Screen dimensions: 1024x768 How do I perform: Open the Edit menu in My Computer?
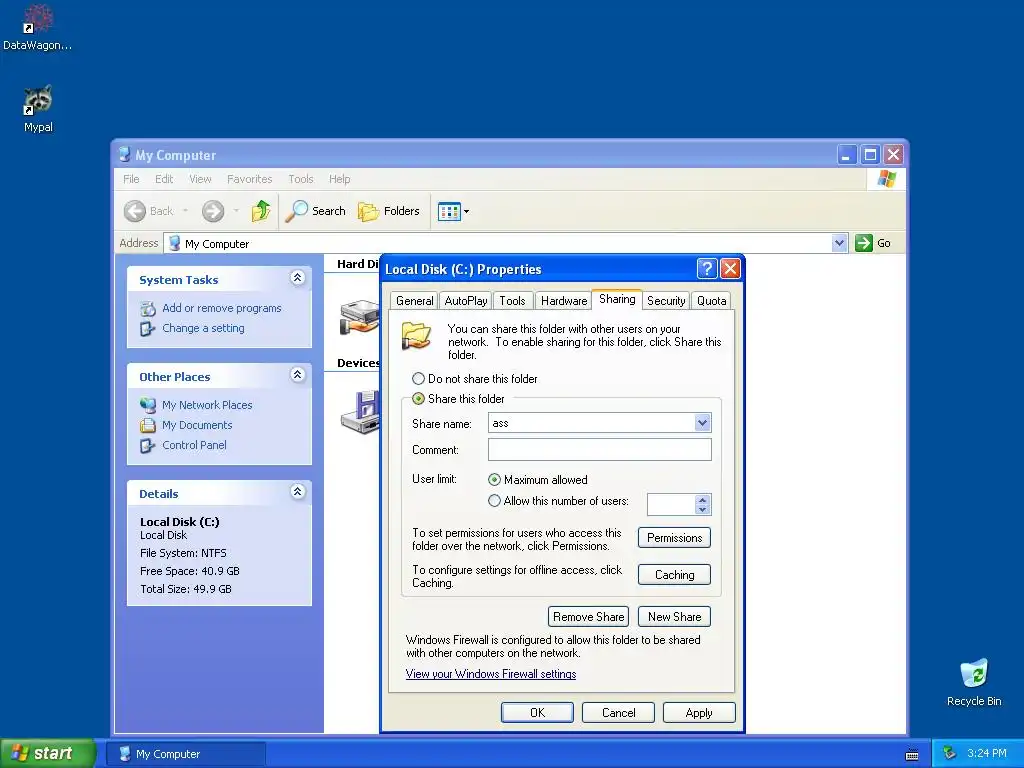point(164,179)
